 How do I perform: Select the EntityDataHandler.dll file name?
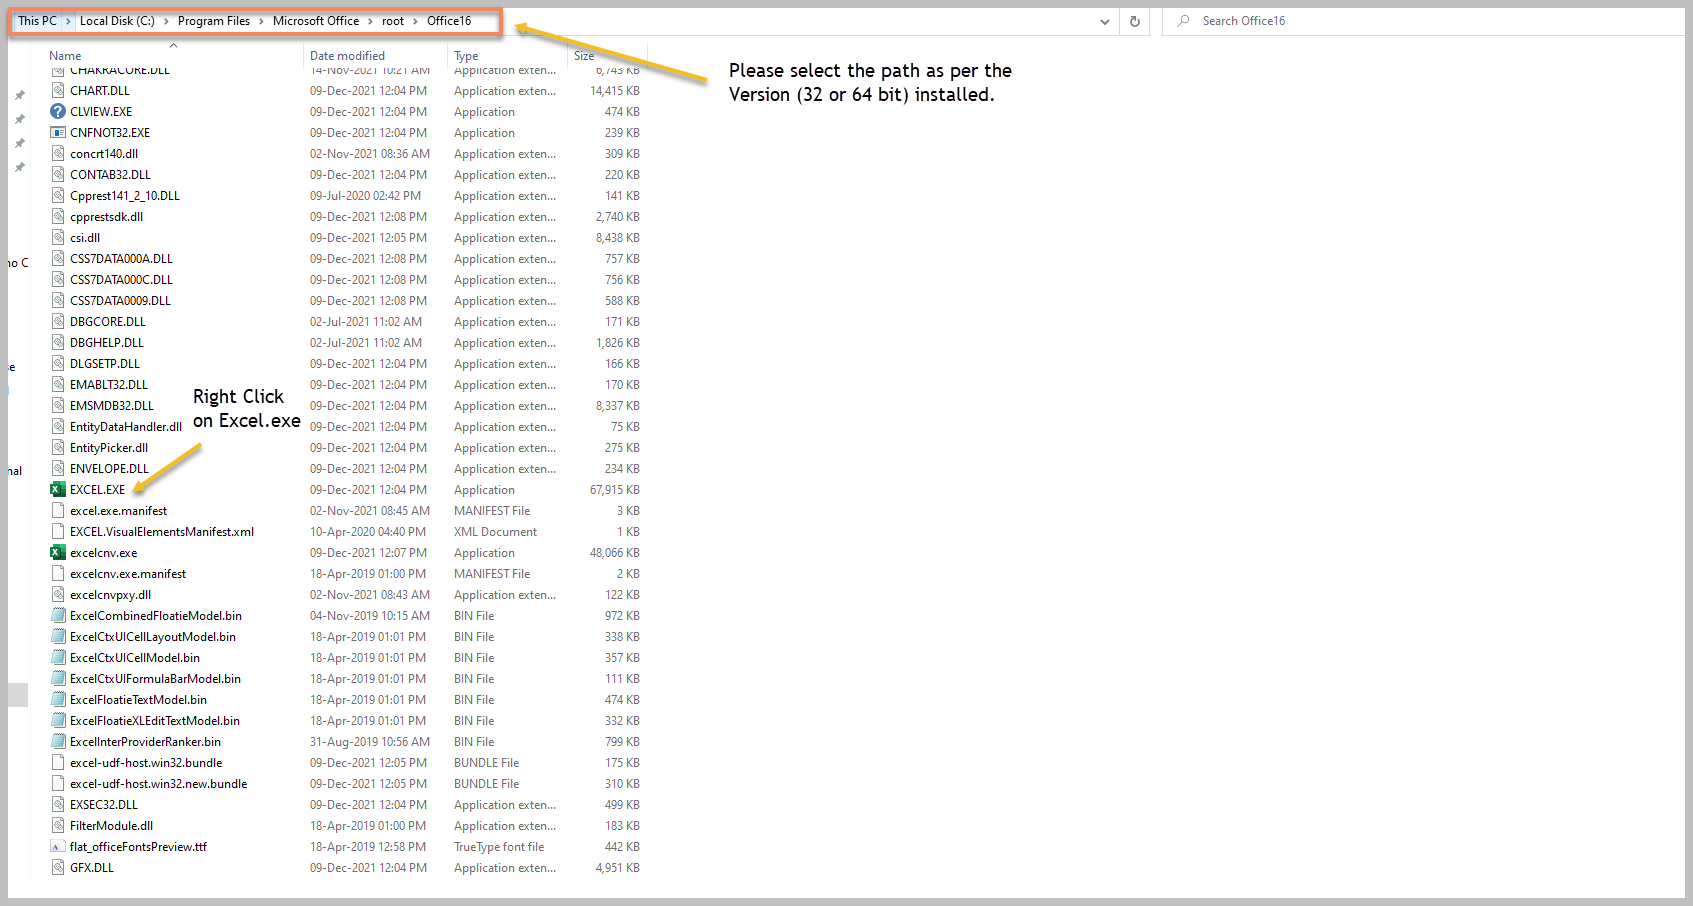pos(126,427)
